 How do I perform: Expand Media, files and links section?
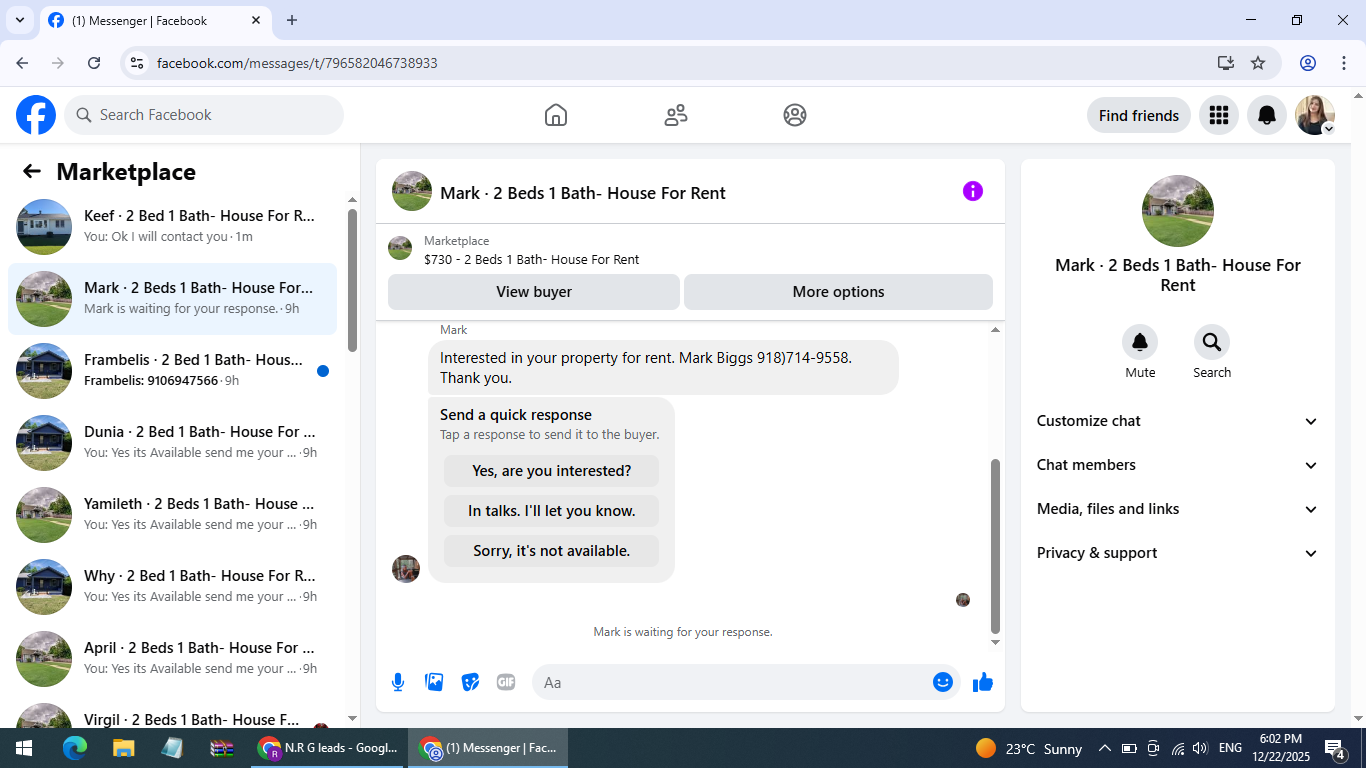1178,509
